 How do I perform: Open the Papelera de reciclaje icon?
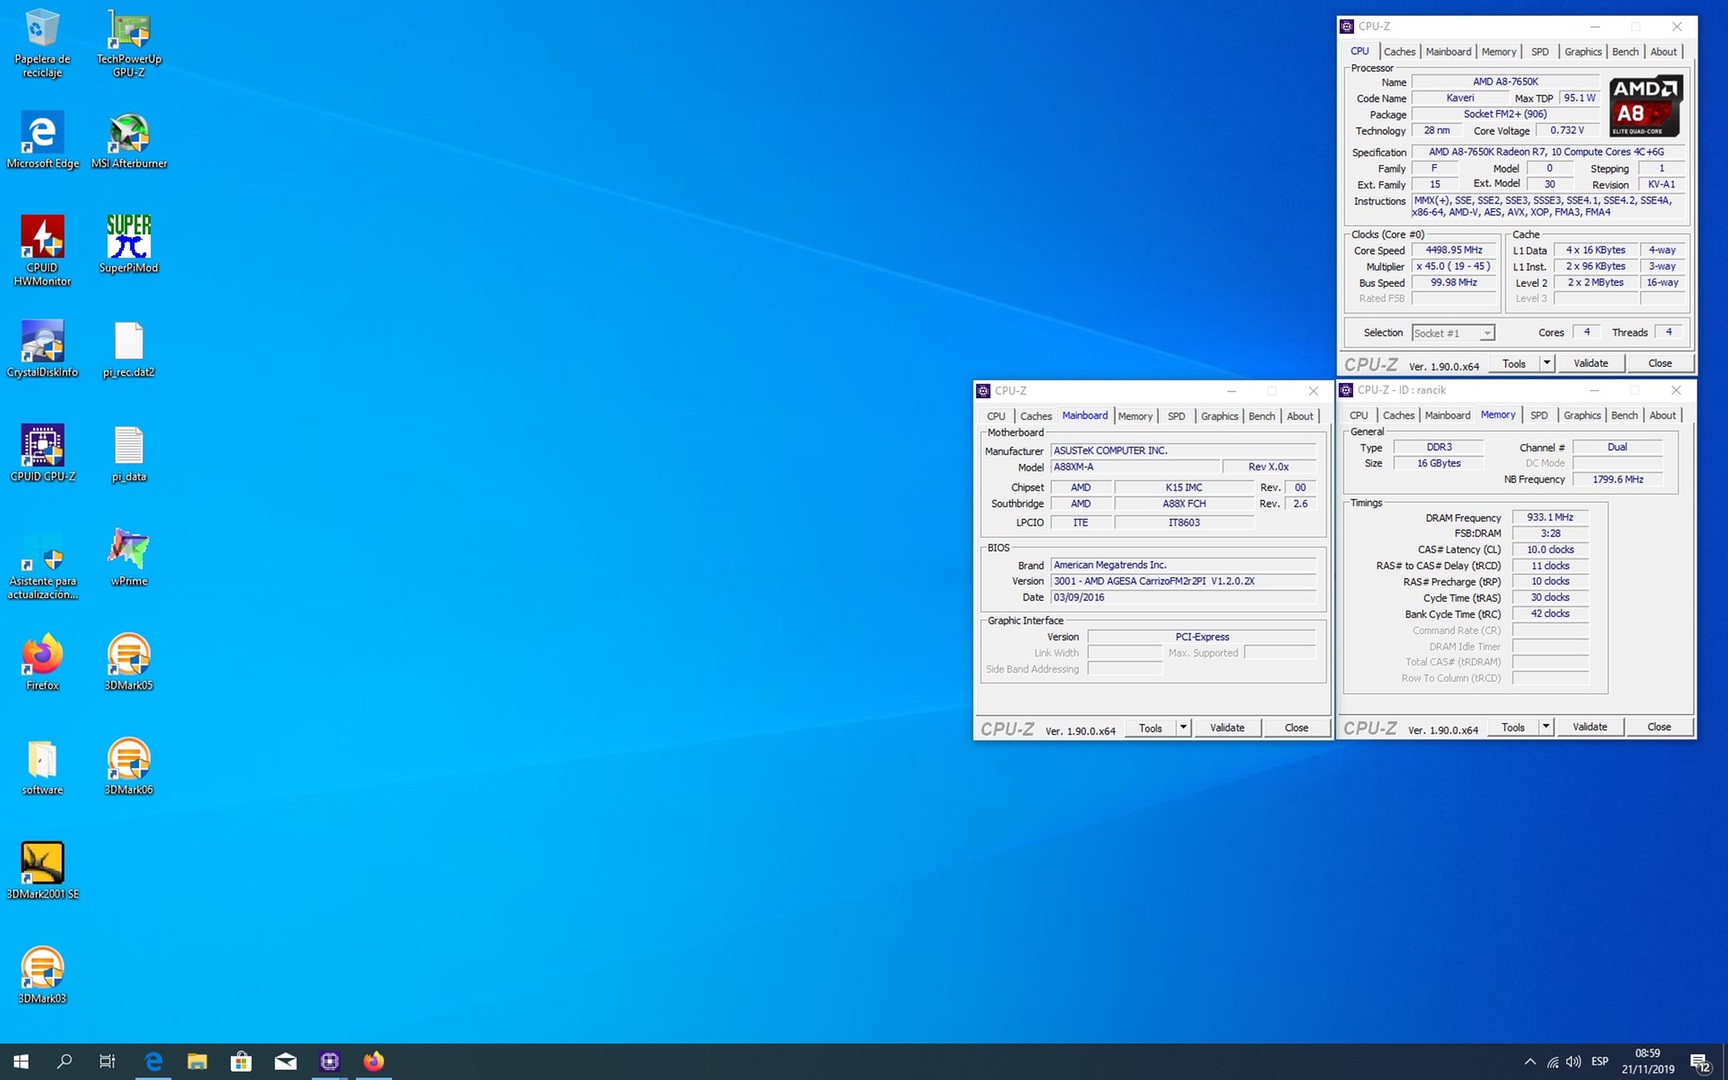tap(42, 43)
